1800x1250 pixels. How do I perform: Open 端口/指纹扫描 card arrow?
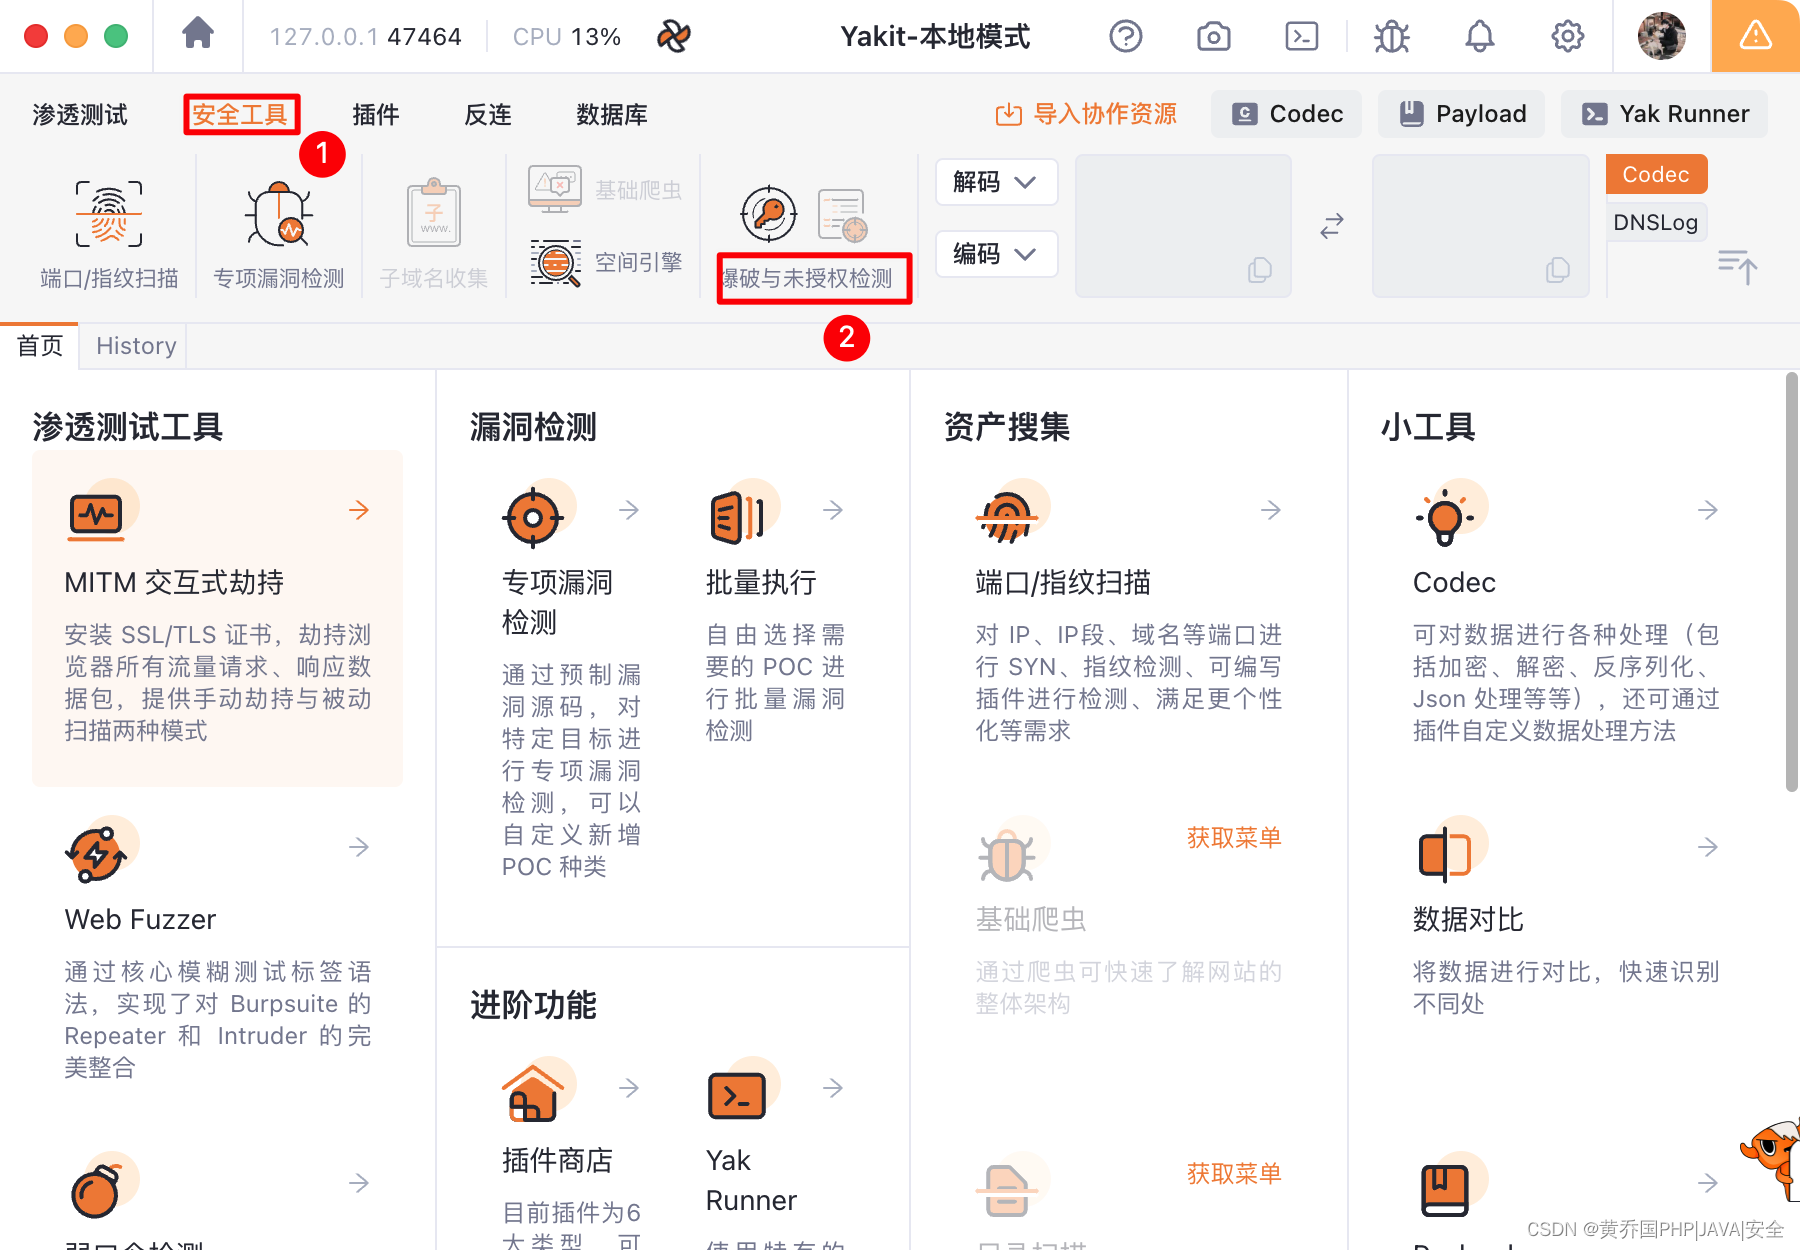1271,510
